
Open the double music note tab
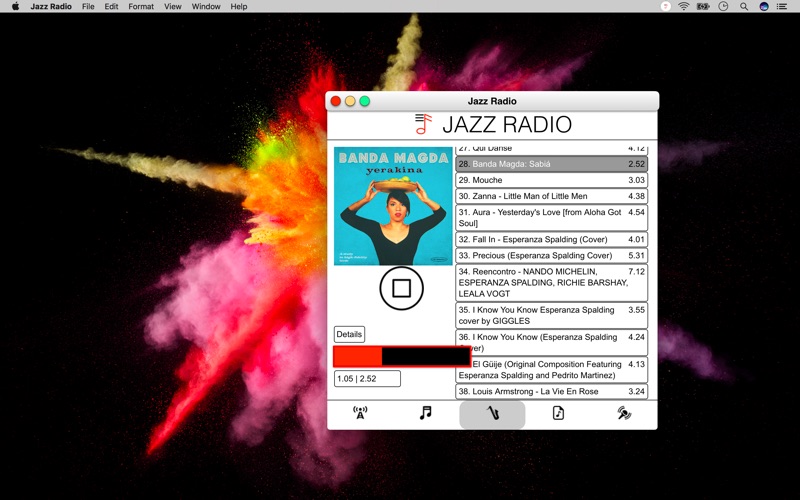tap(426, 413)
